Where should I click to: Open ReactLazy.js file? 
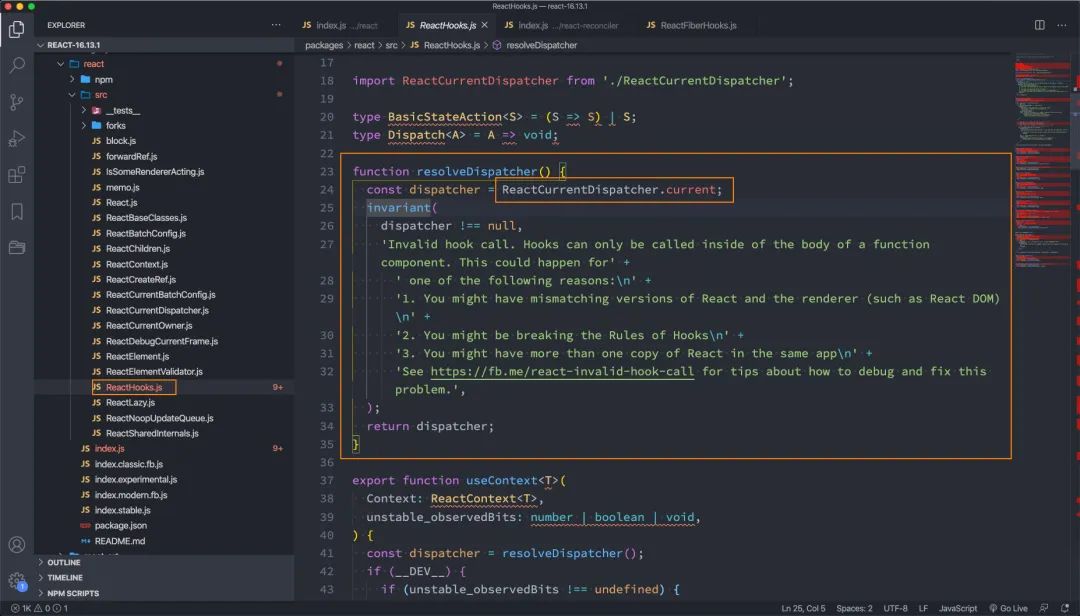[130, 402]
